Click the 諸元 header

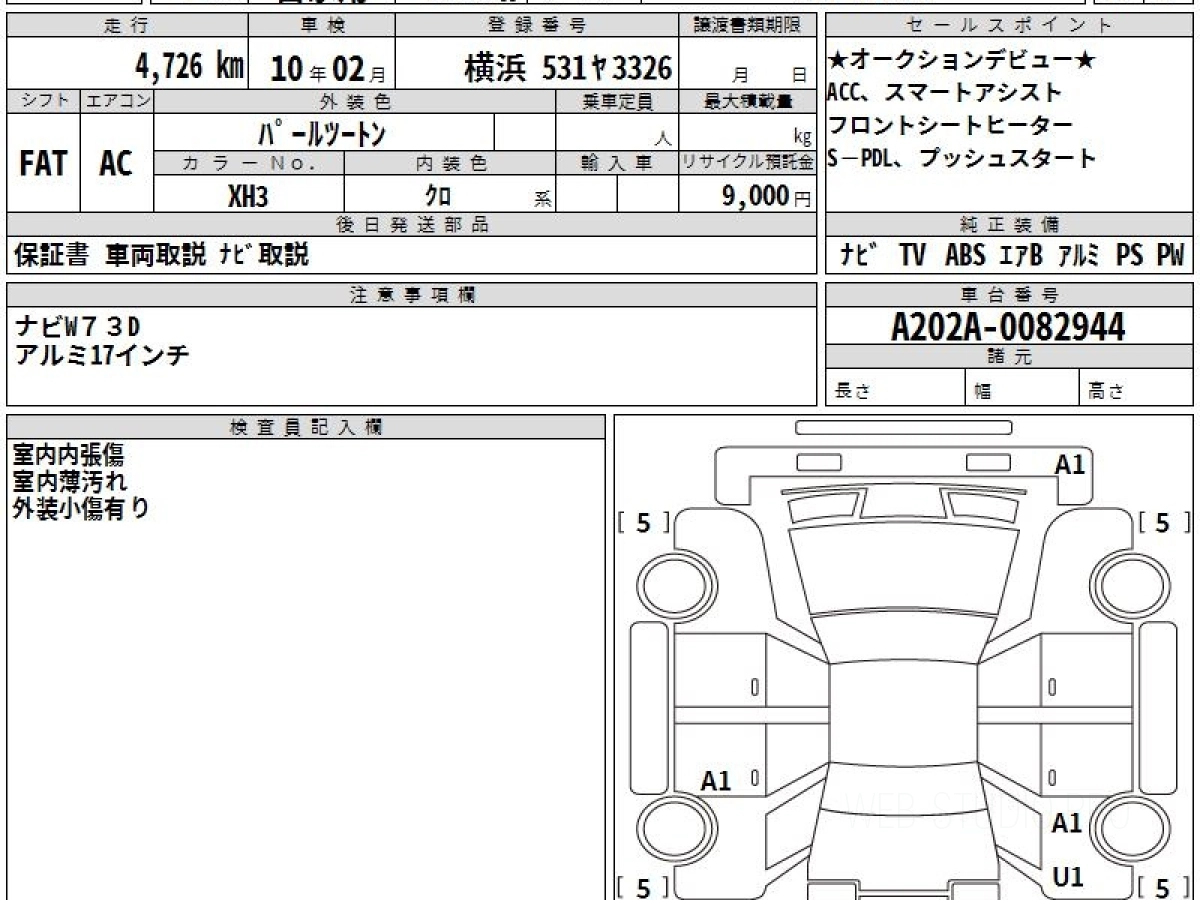point(1009,357)
